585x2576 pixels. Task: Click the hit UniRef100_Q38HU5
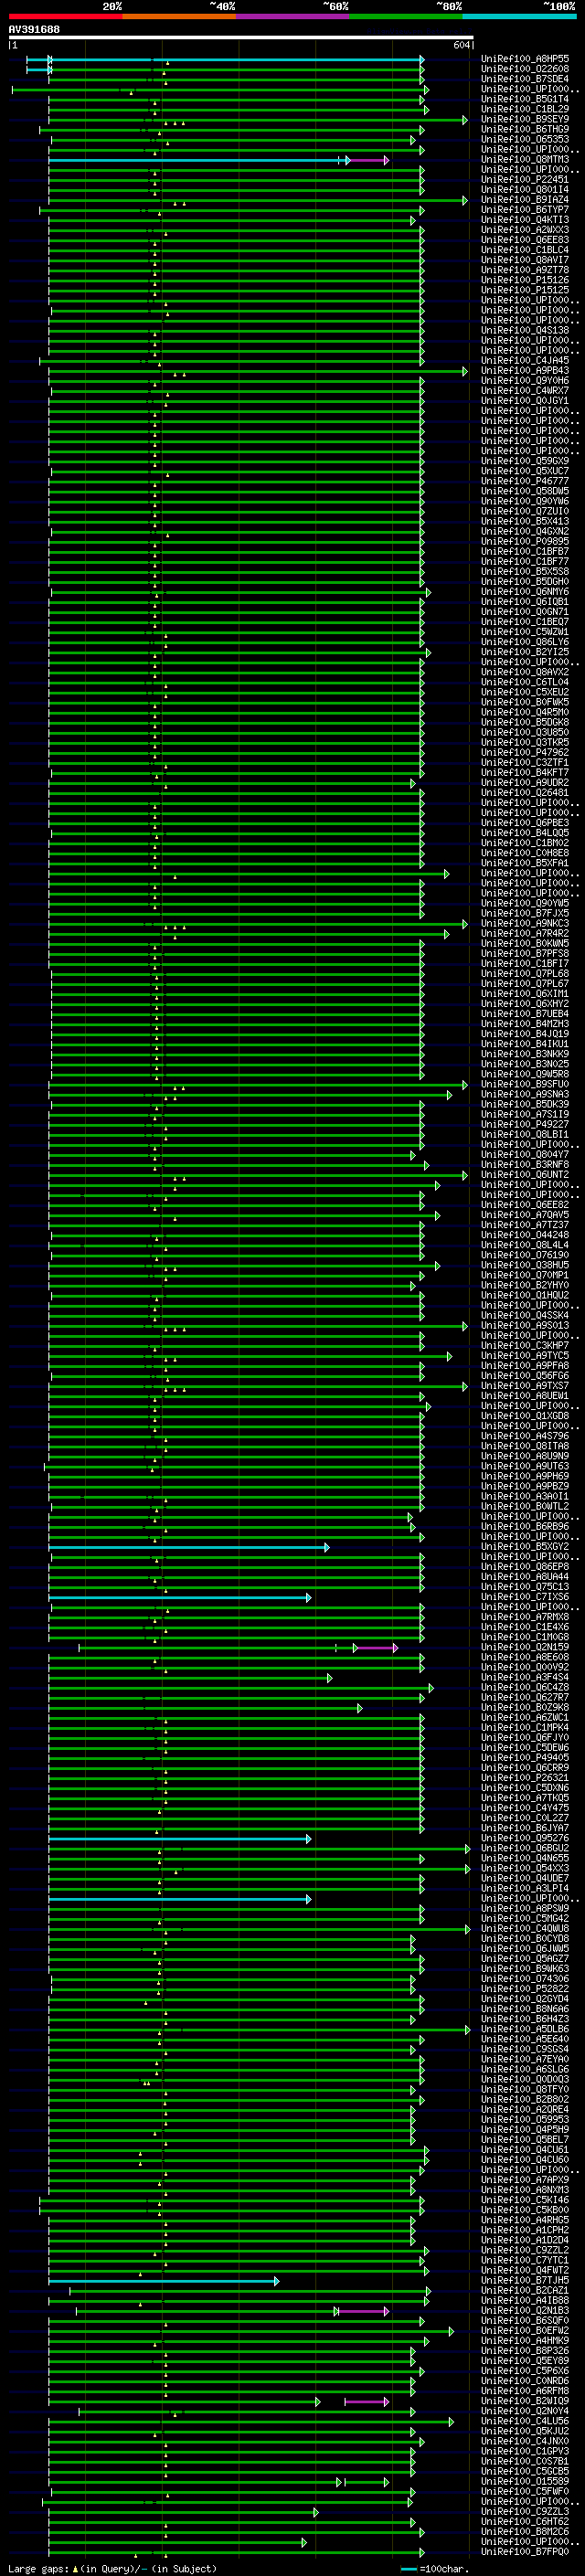tap(525, 1265)
